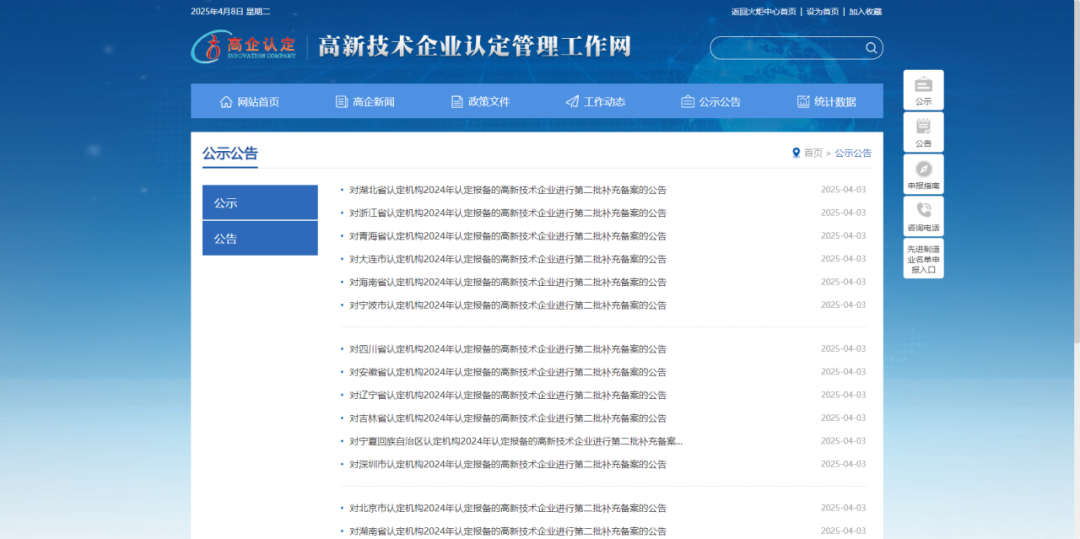Click the news icon beside 高企新闻
This screenshot has height=539, width=1080.
tap(342, 102)
